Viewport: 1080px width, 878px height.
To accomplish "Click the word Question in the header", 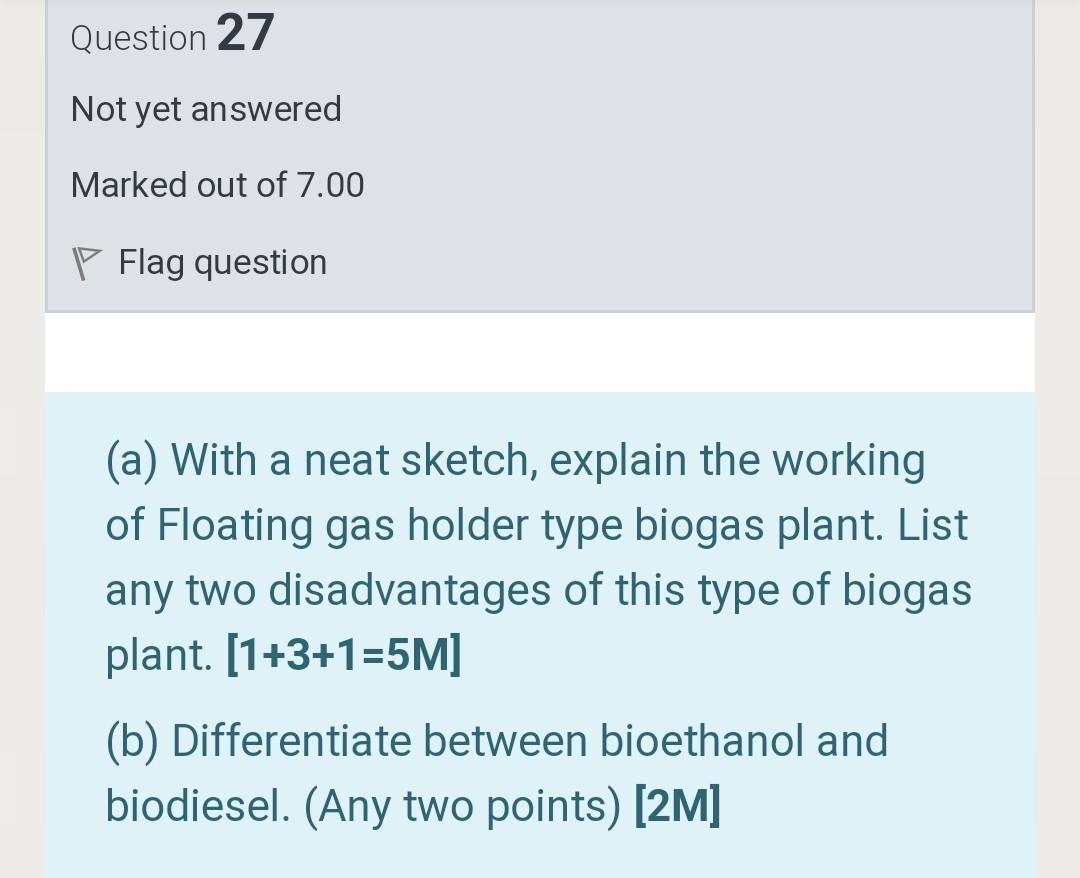I will (139, 38).
